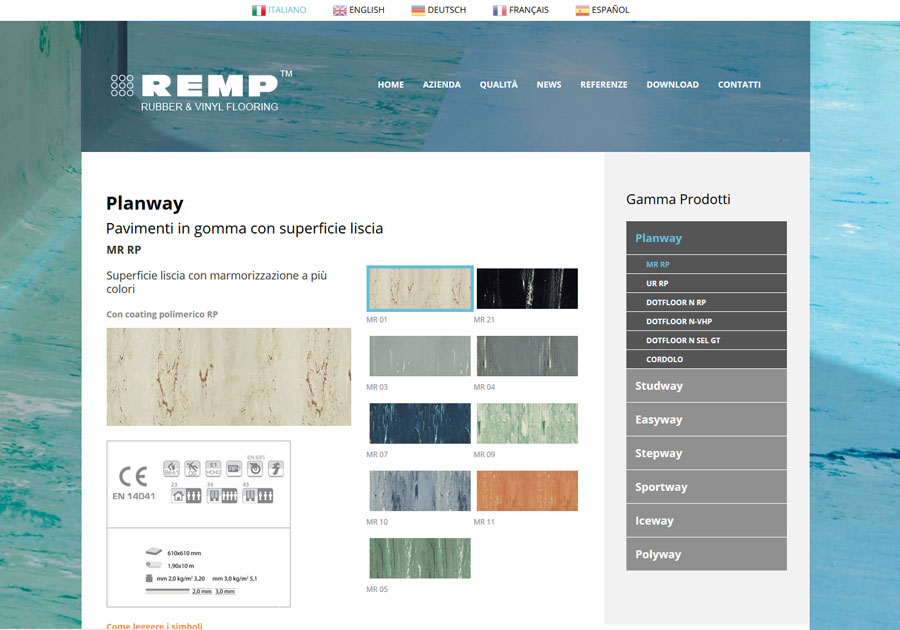
Task: Click the fire reaction class symbol
Action: (x=171, y=468)
